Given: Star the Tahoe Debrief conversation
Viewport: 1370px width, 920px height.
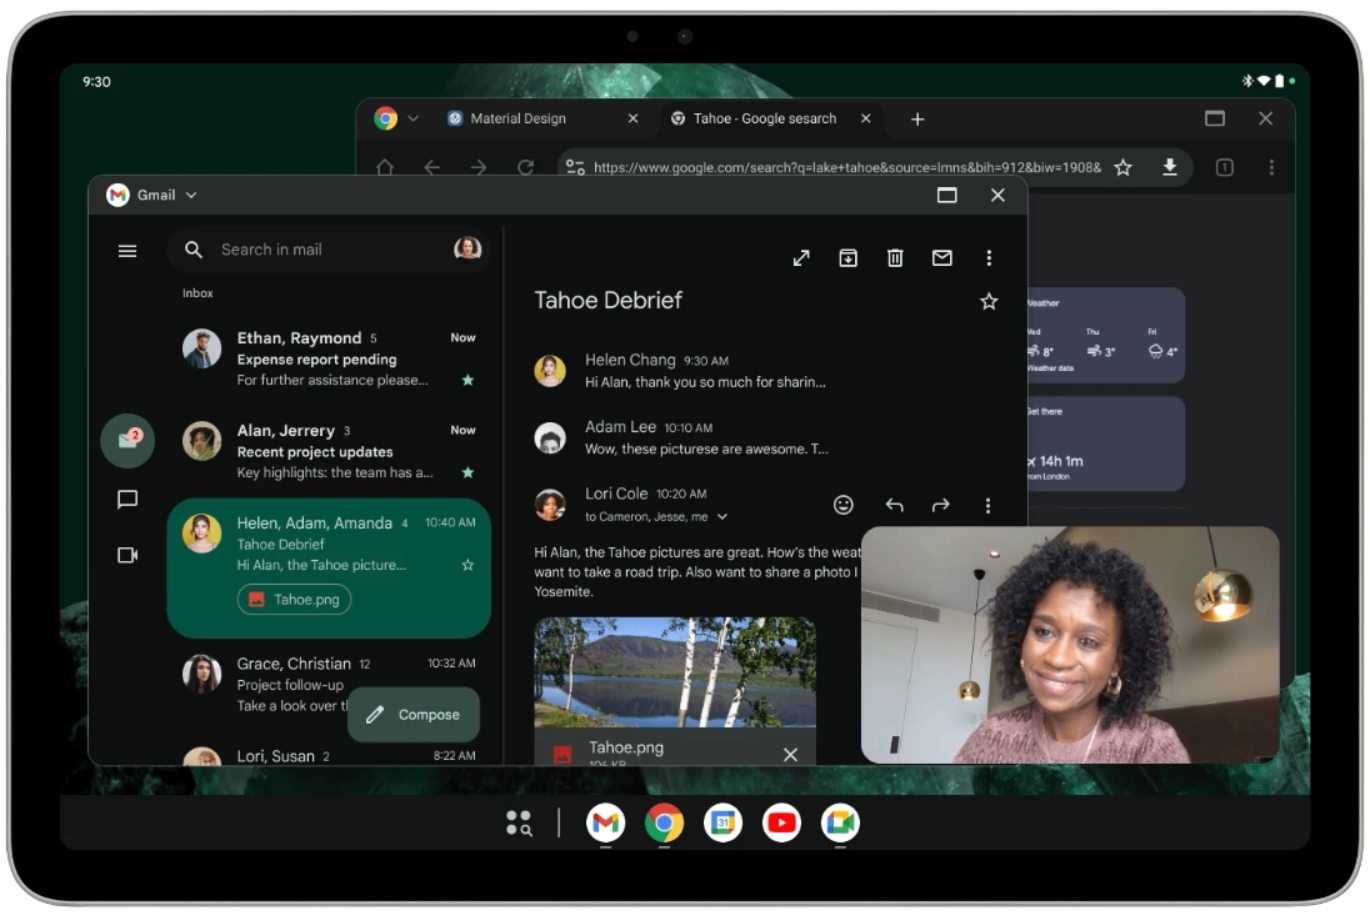Looking at the screenshot, I should (989, 301).
